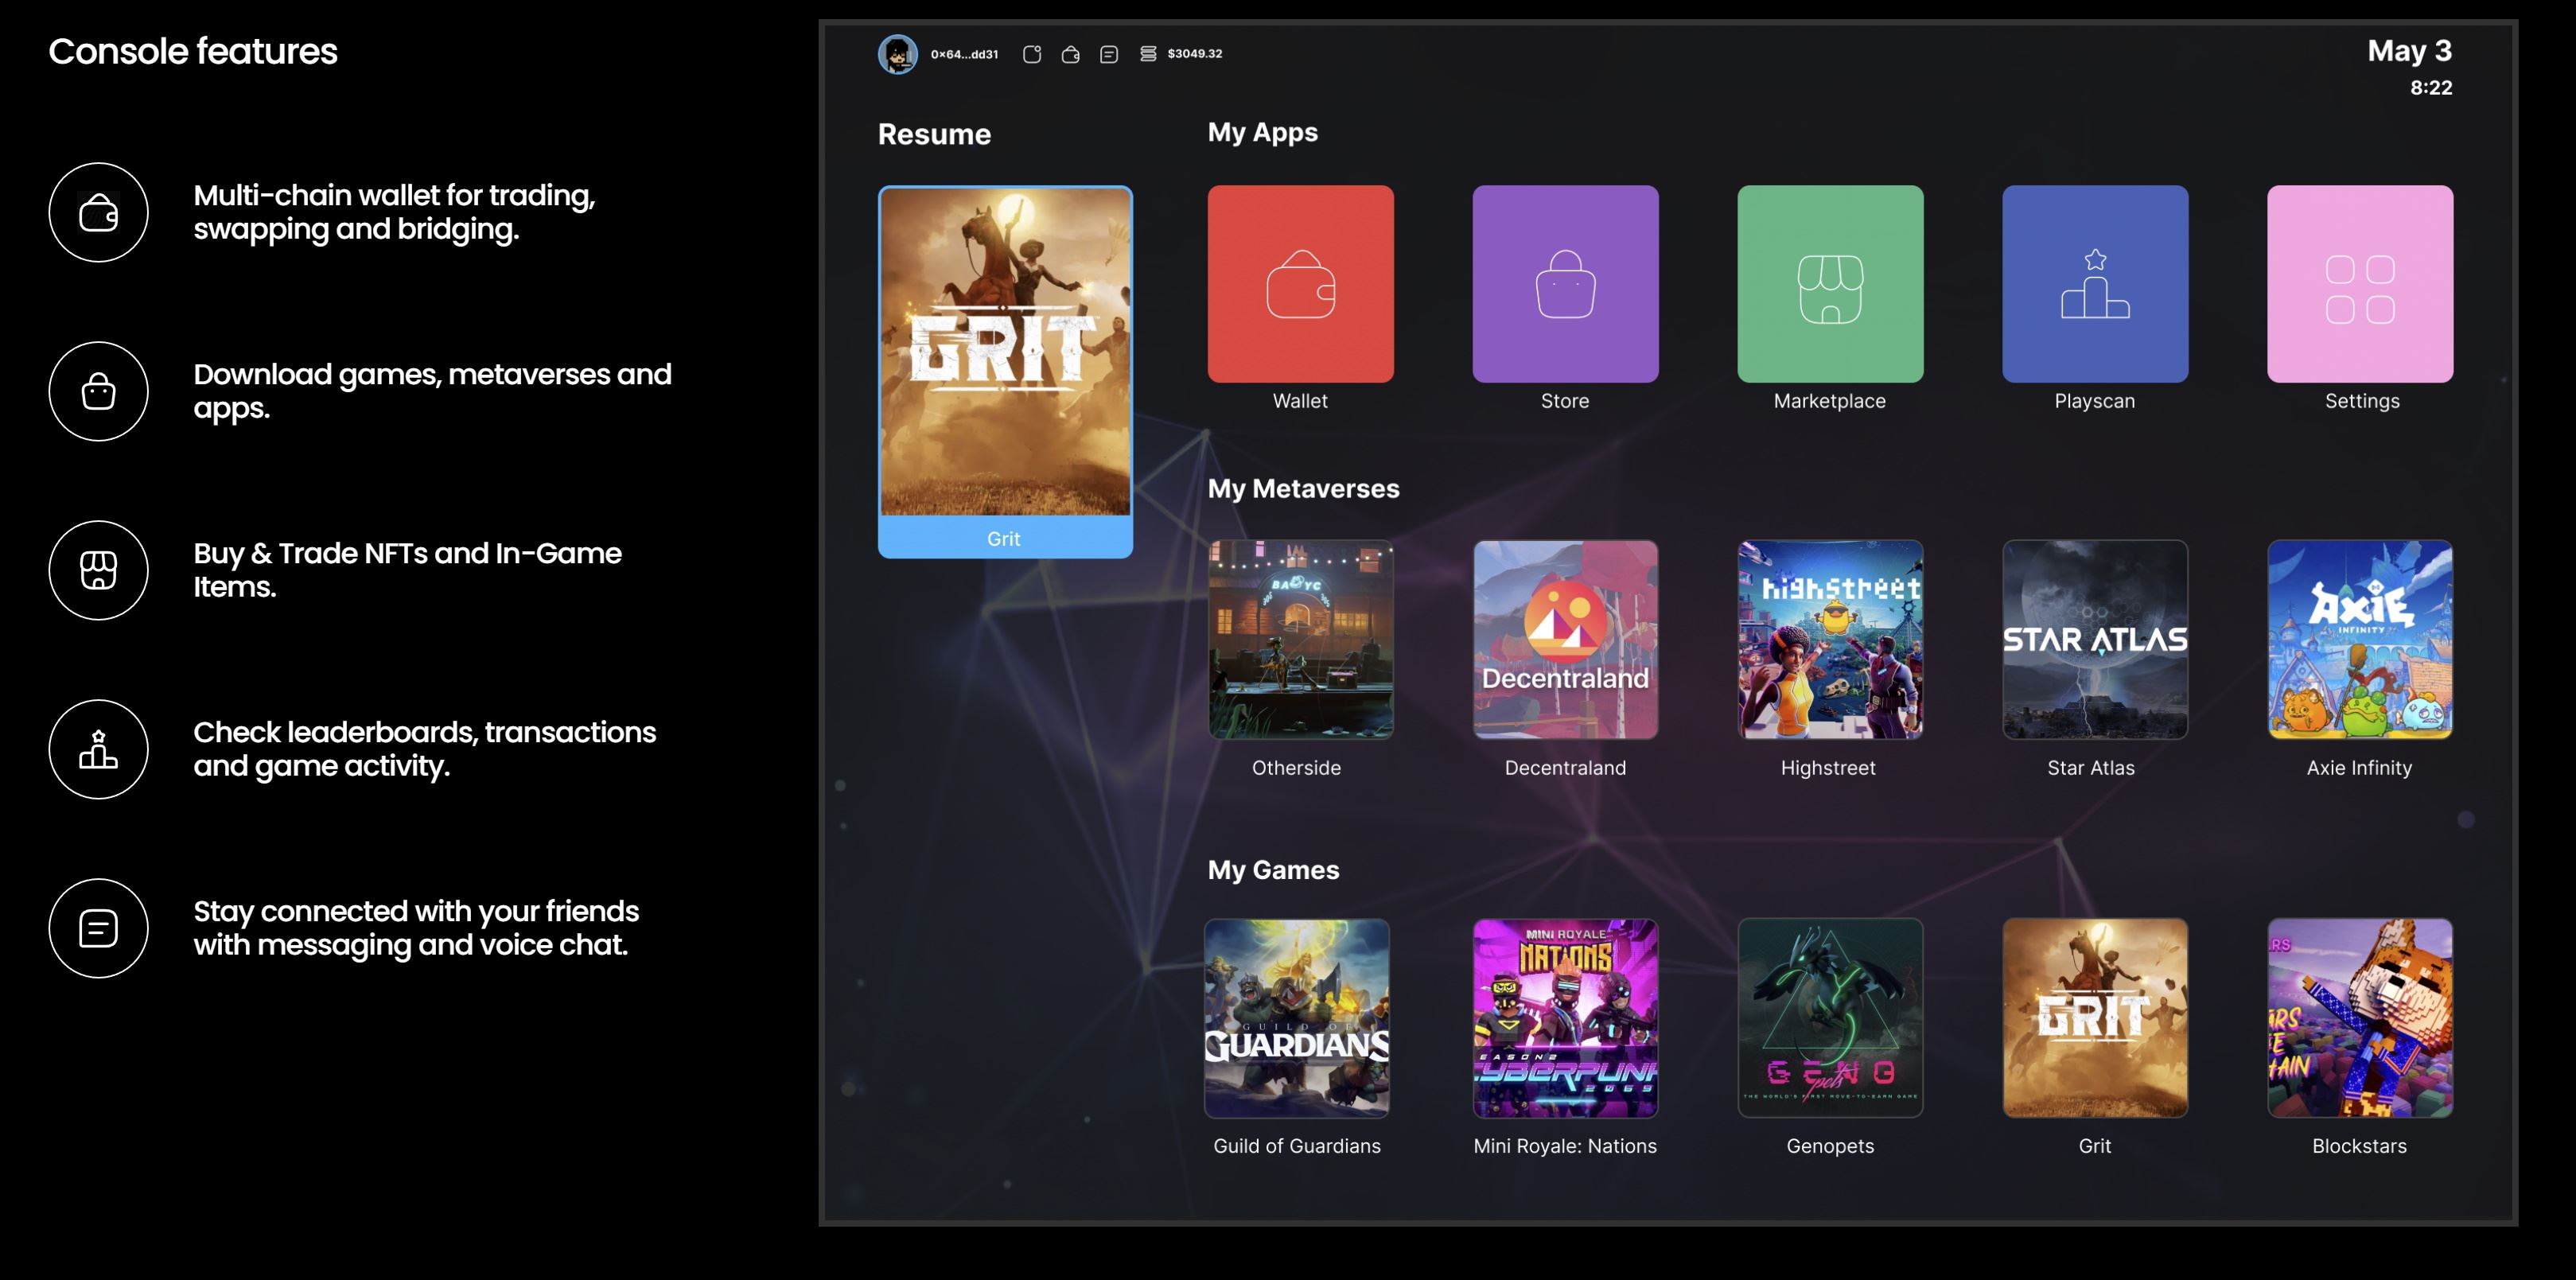Launch Mini Royale: Nations
Image resolution: width=2576 pixels, height=1280 pixels.
point(1565,1018)
